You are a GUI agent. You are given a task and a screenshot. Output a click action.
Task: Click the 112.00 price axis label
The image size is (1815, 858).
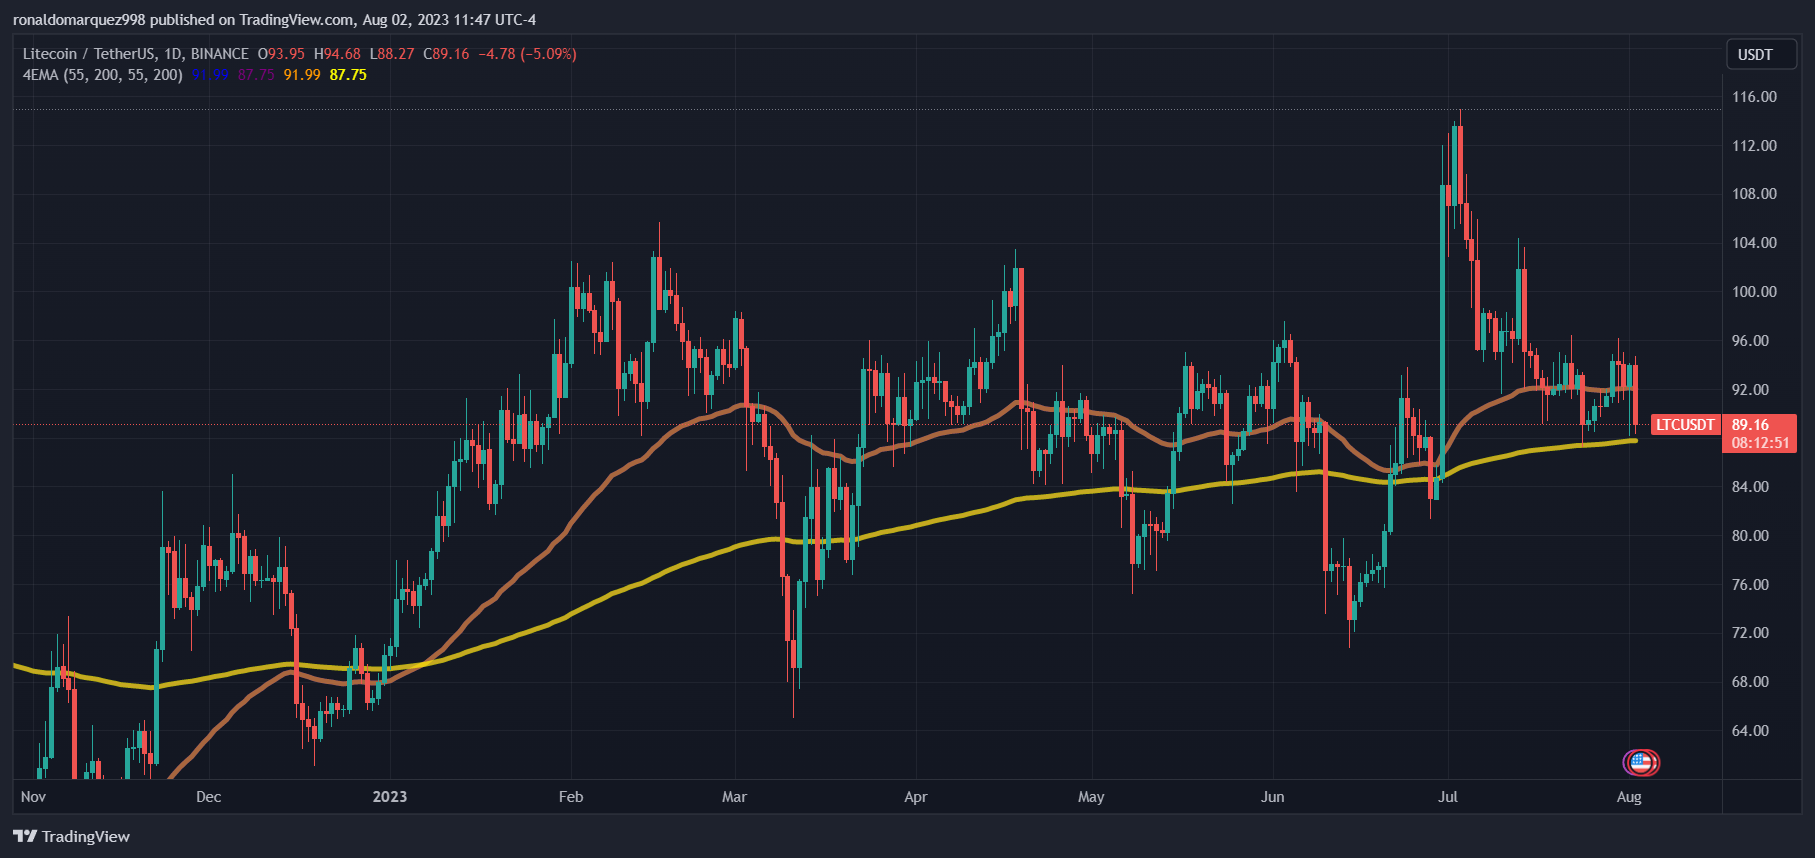coord(1754,146)
